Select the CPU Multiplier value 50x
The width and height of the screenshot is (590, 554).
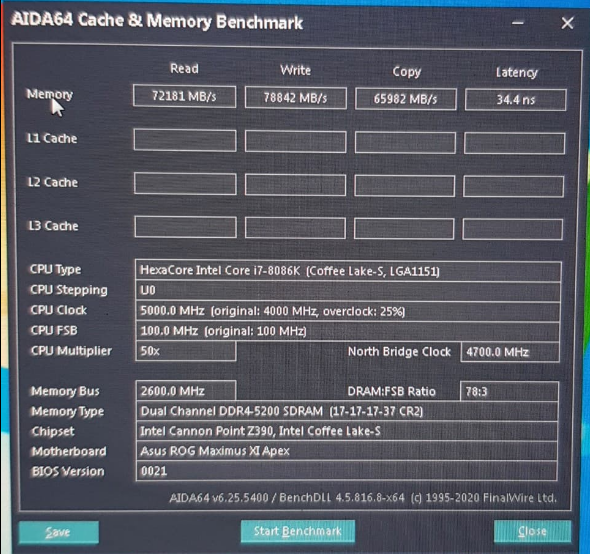pyautogui.click(x=186, y=351)
